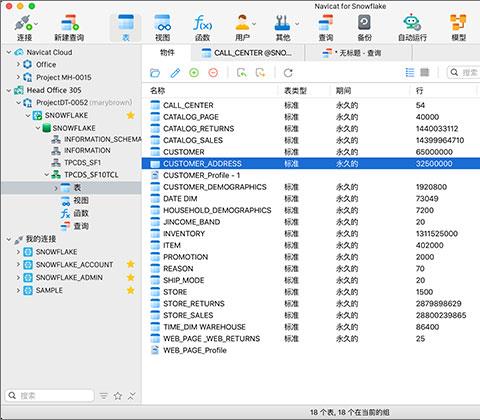Click the open table folder icon
480x420 pixels.
pyautogui.click(x=155, y=73)
